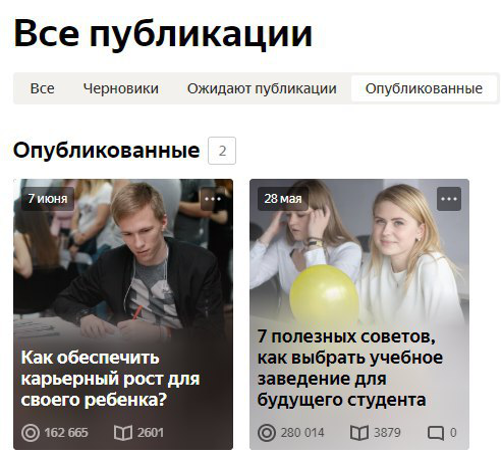Open article Как обеспечить карьерный рост
The width and height of the screenshot is (502, 461).
110,379
